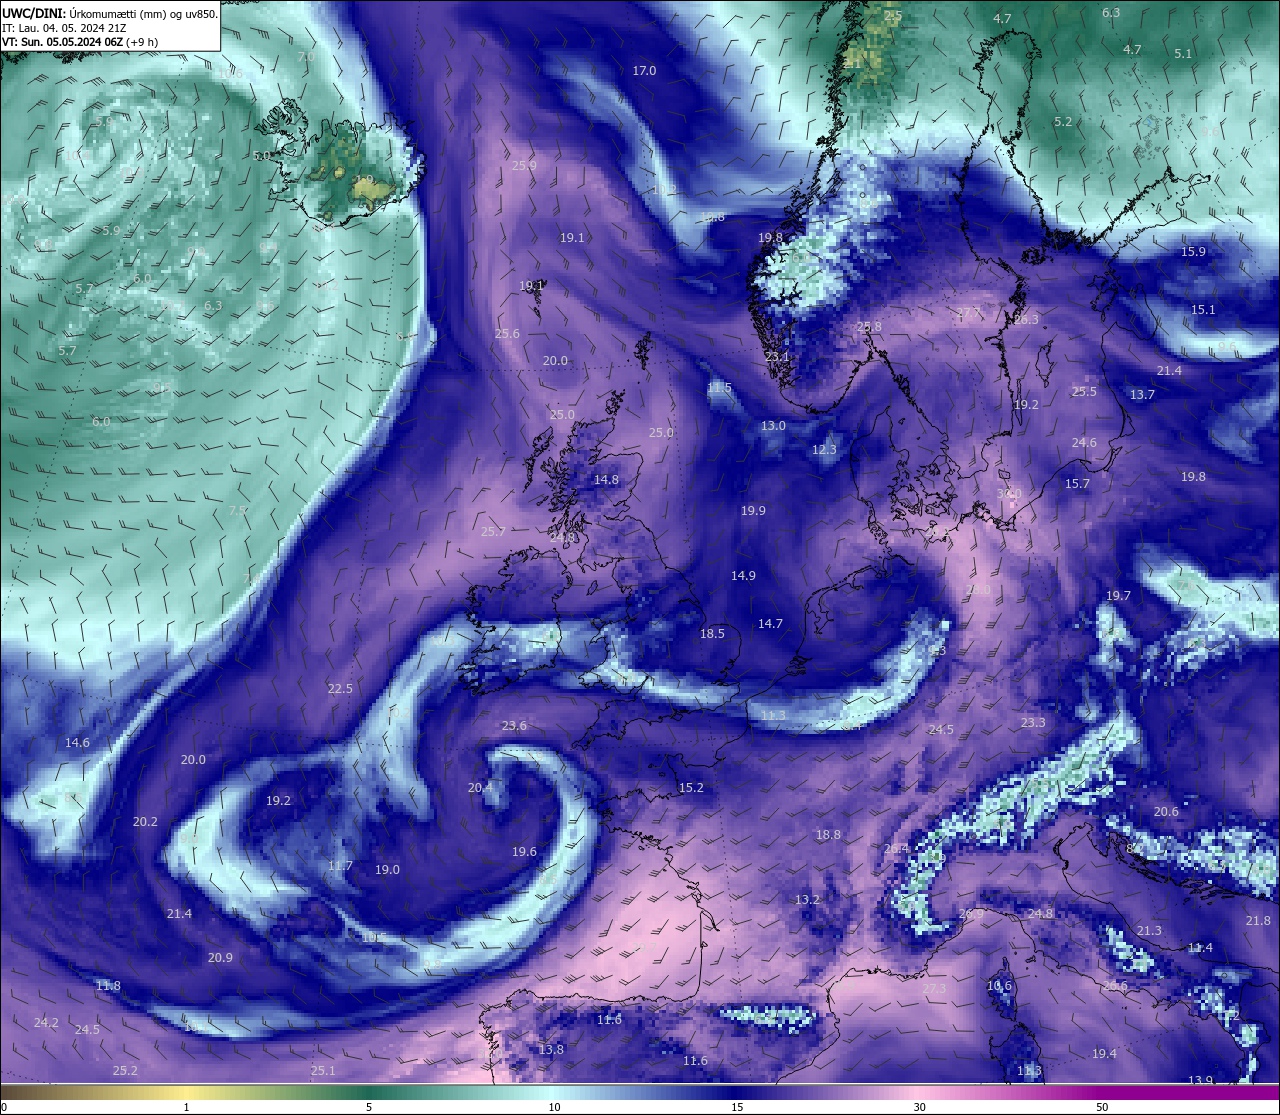Click the 23.6 value on the map
This screenshot has width=1280, height=1115.
coord(514,726)
